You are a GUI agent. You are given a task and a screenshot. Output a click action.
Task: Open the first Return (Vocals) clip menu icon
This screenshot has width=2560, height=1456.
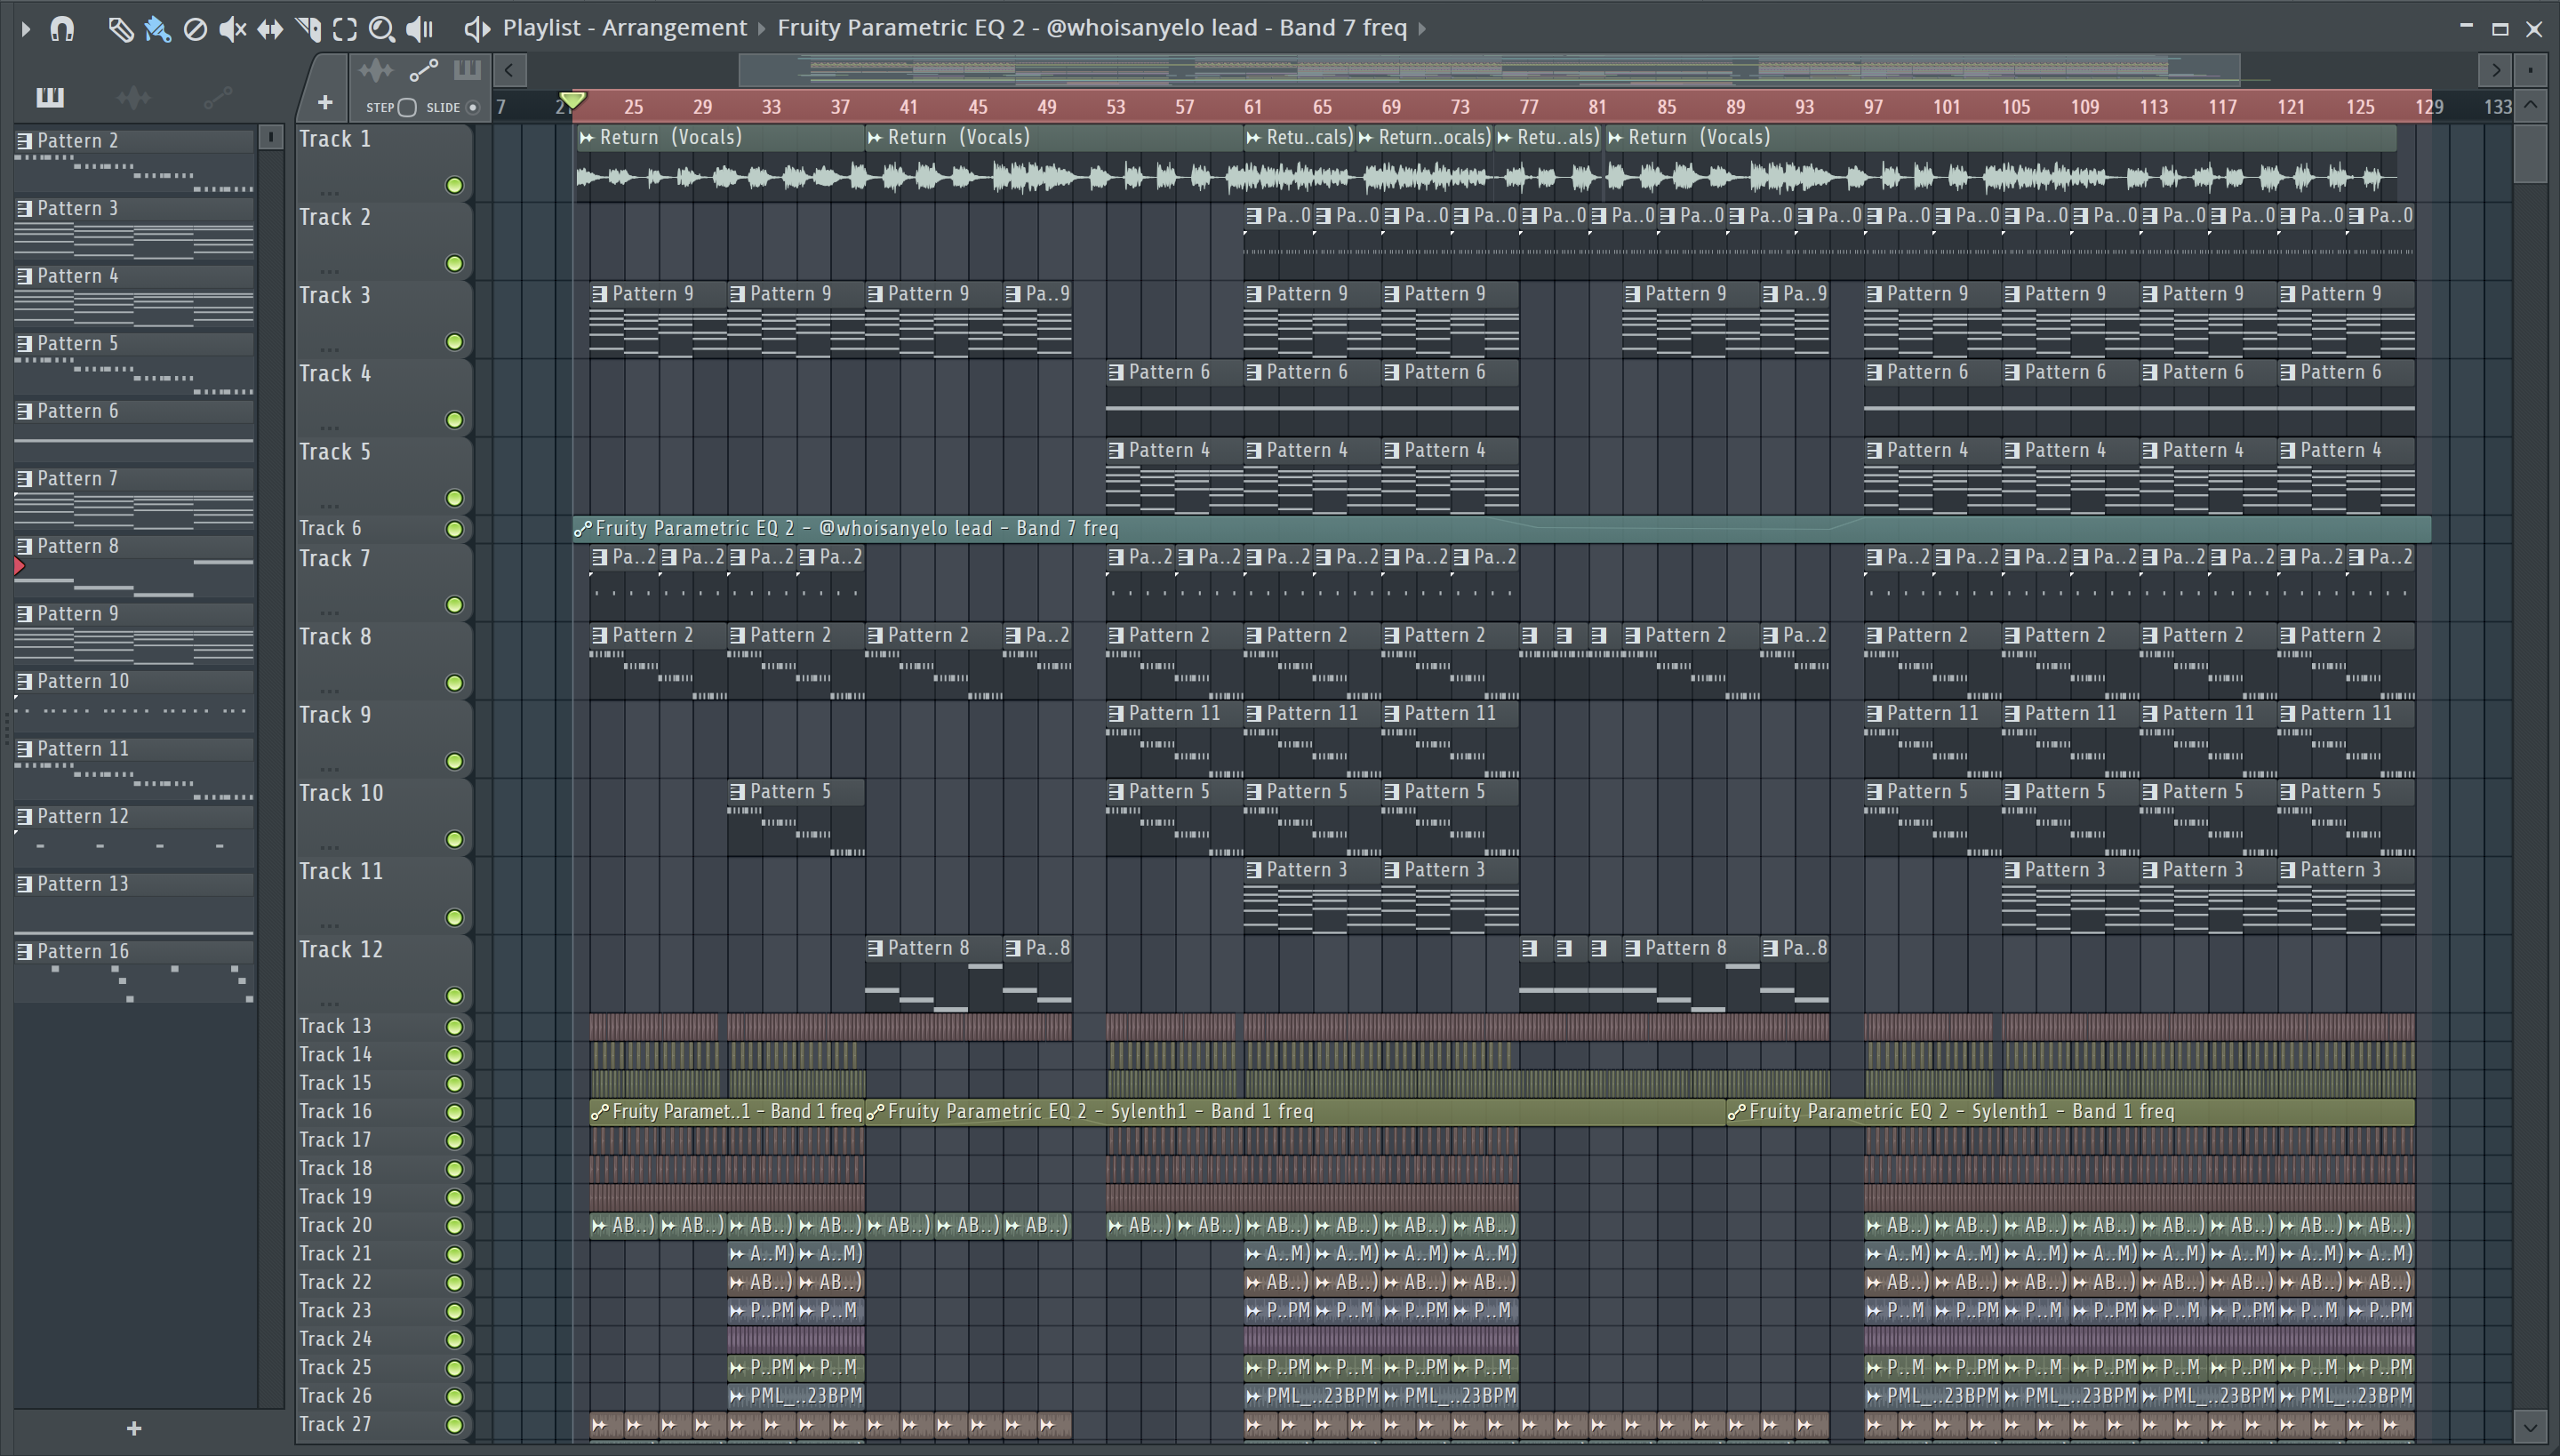pos(587,138)
